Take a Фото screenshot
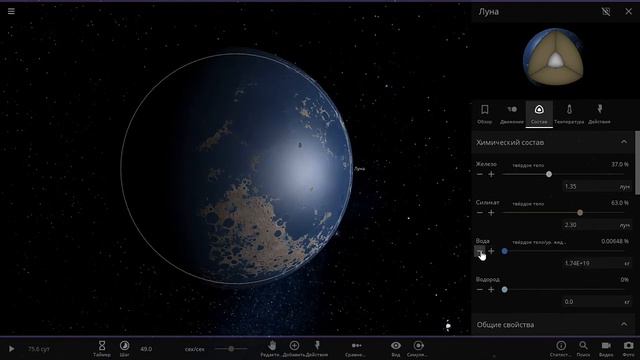This screenshot has width=640, height=360. 629,349
